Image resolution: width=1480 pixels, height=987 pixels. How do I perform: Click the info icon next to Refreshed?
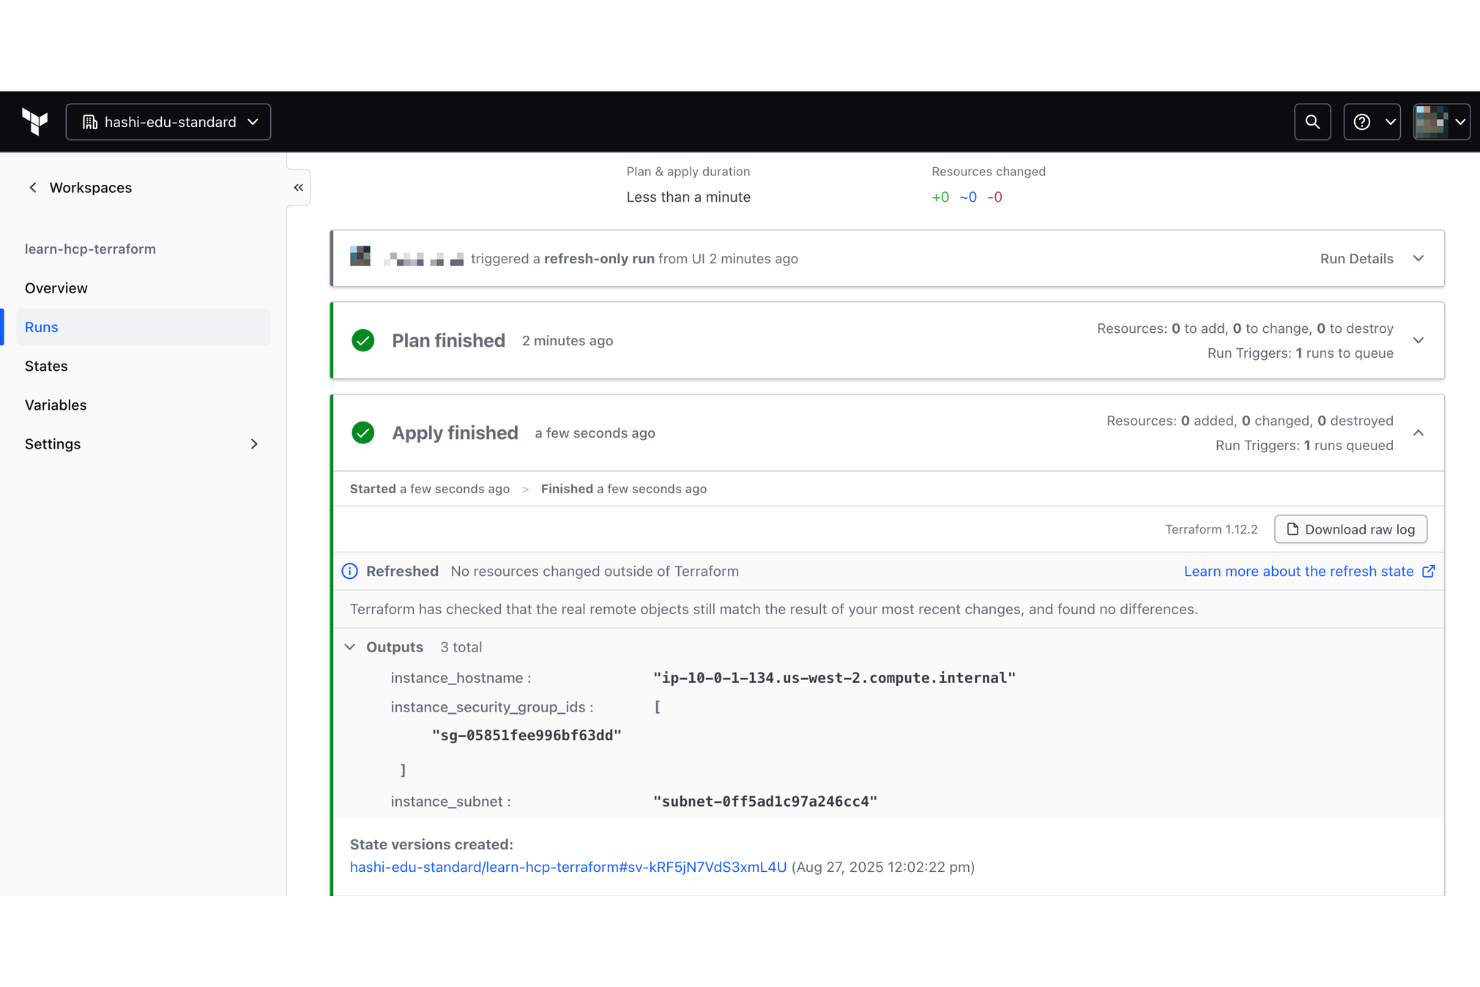pos(349,570)
